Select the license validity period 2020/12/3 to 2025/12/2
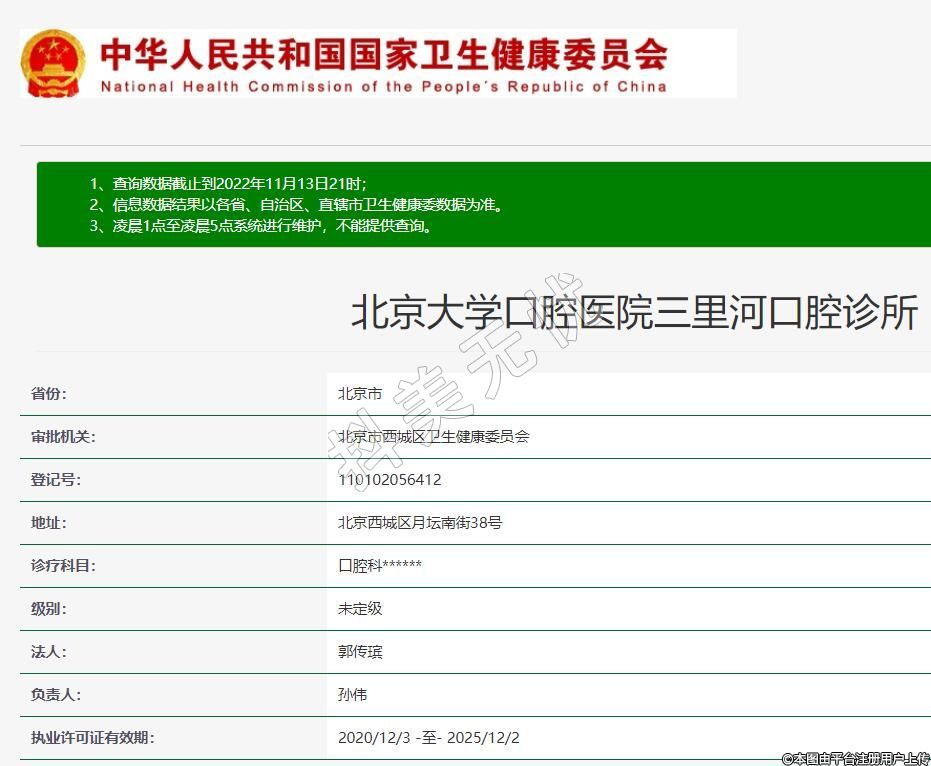 pyautogui.click(x=428, y=738)
